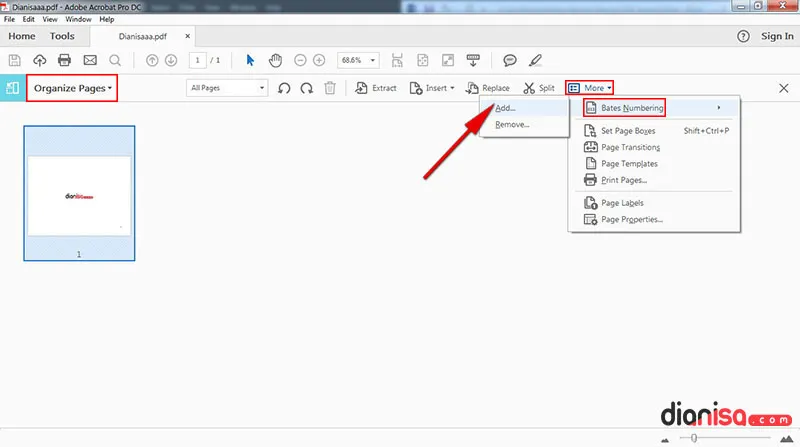
Task: Close the Dianisaaa.pdf tab
Action: click(x=187, y=36)
